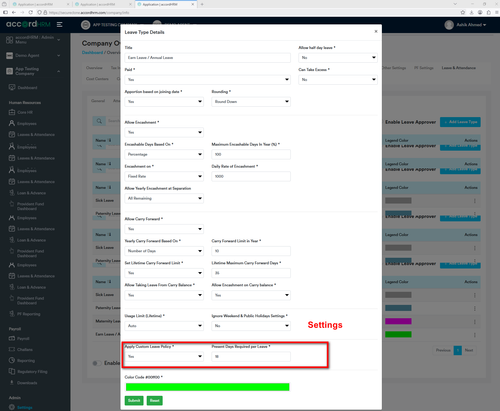Click the App Testing Company header icon
Image resolution: width=500 pixels, height=411 pixels.
(x=86, y=25)
